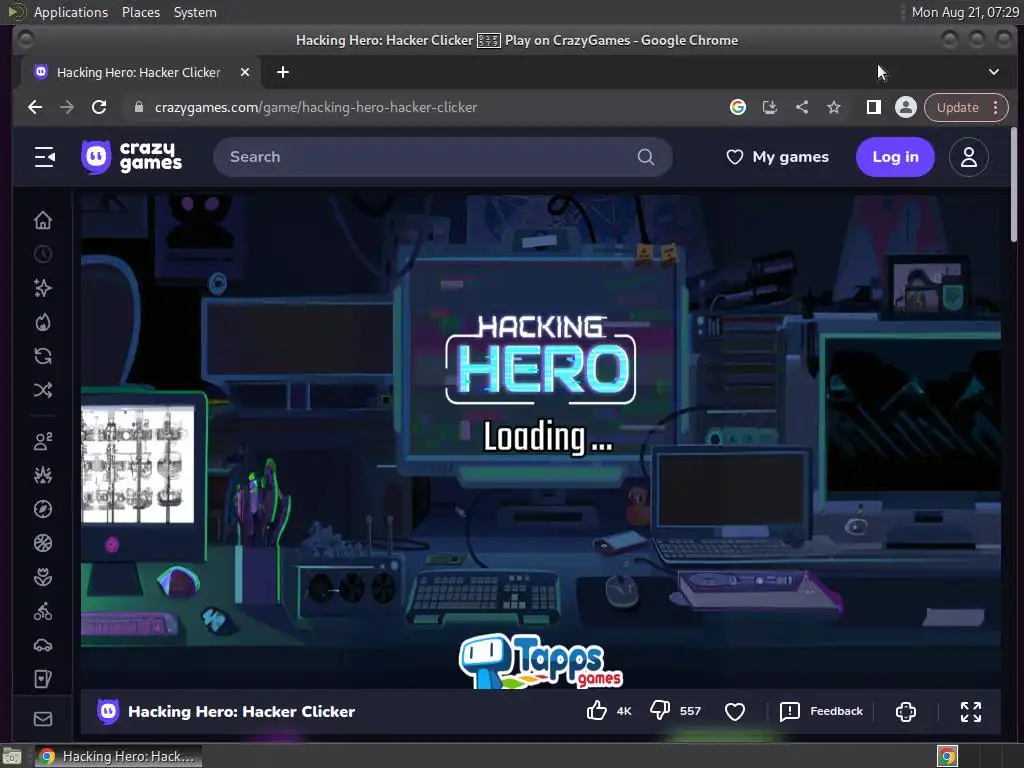Click install app icon in address bar

(770, 107)
